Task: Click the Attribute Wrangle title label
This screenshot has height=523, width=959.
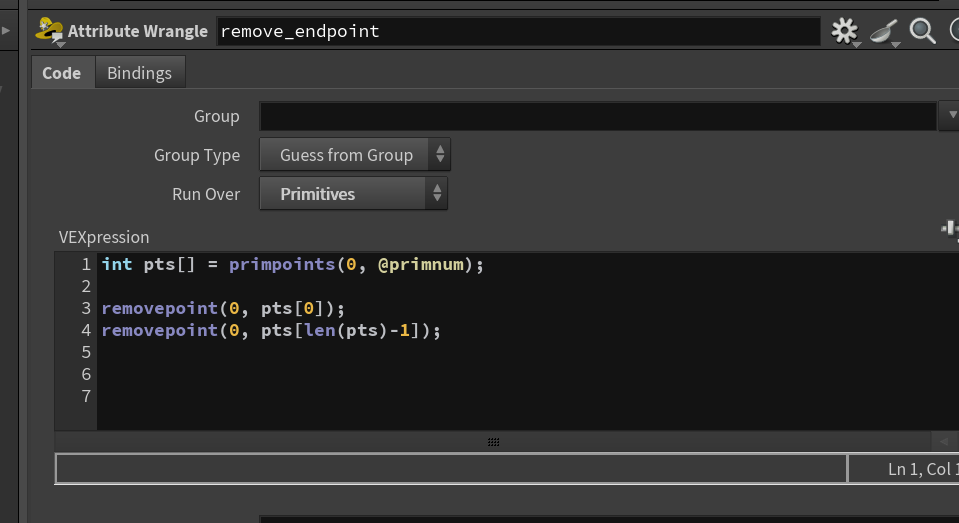Action: pyautogui.click(x=138, y=31)
